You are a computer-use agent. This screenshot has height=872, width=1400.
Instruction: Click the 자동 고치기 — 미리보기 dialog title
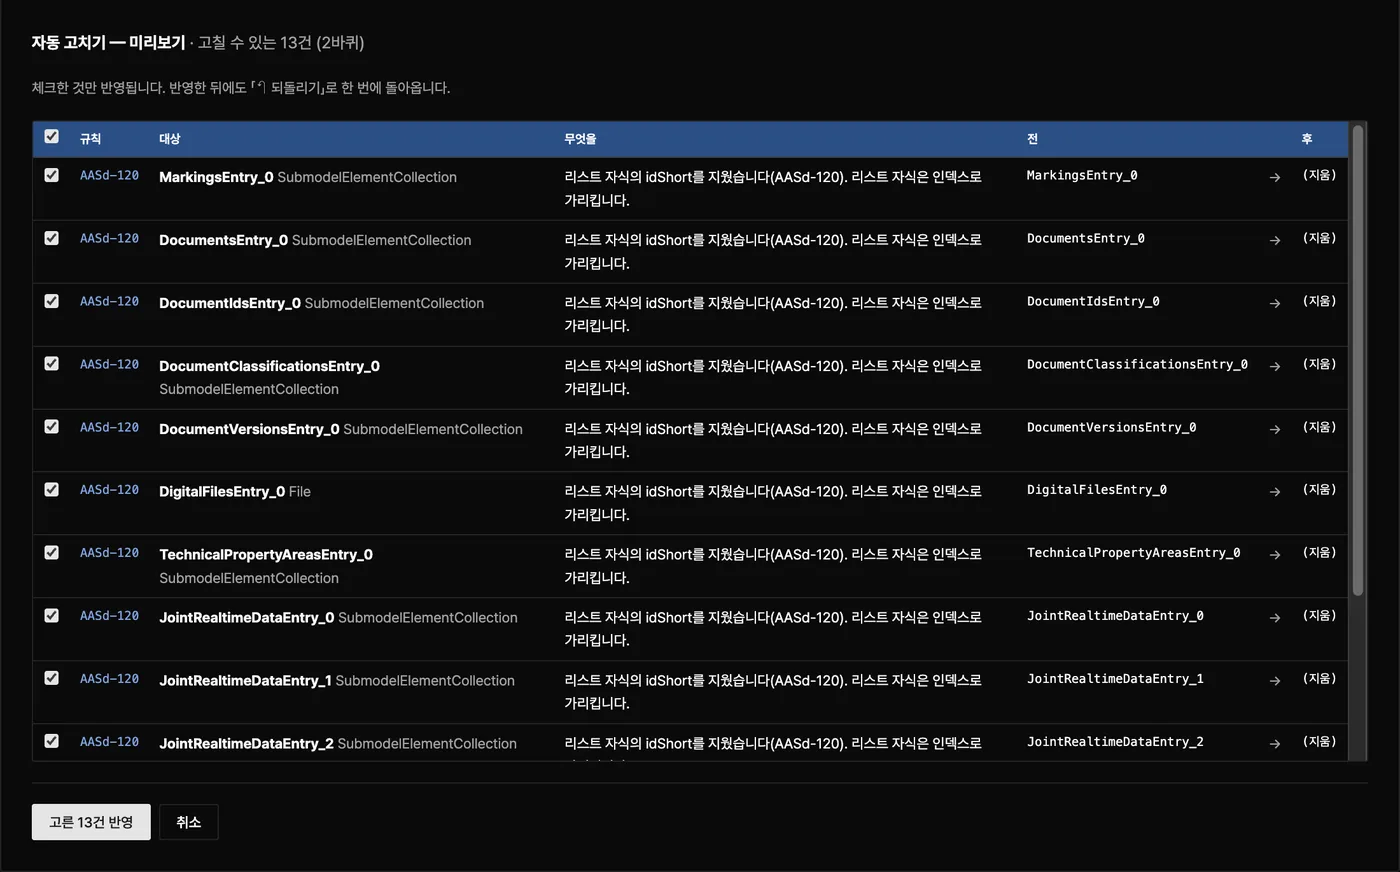coord(108,43)
